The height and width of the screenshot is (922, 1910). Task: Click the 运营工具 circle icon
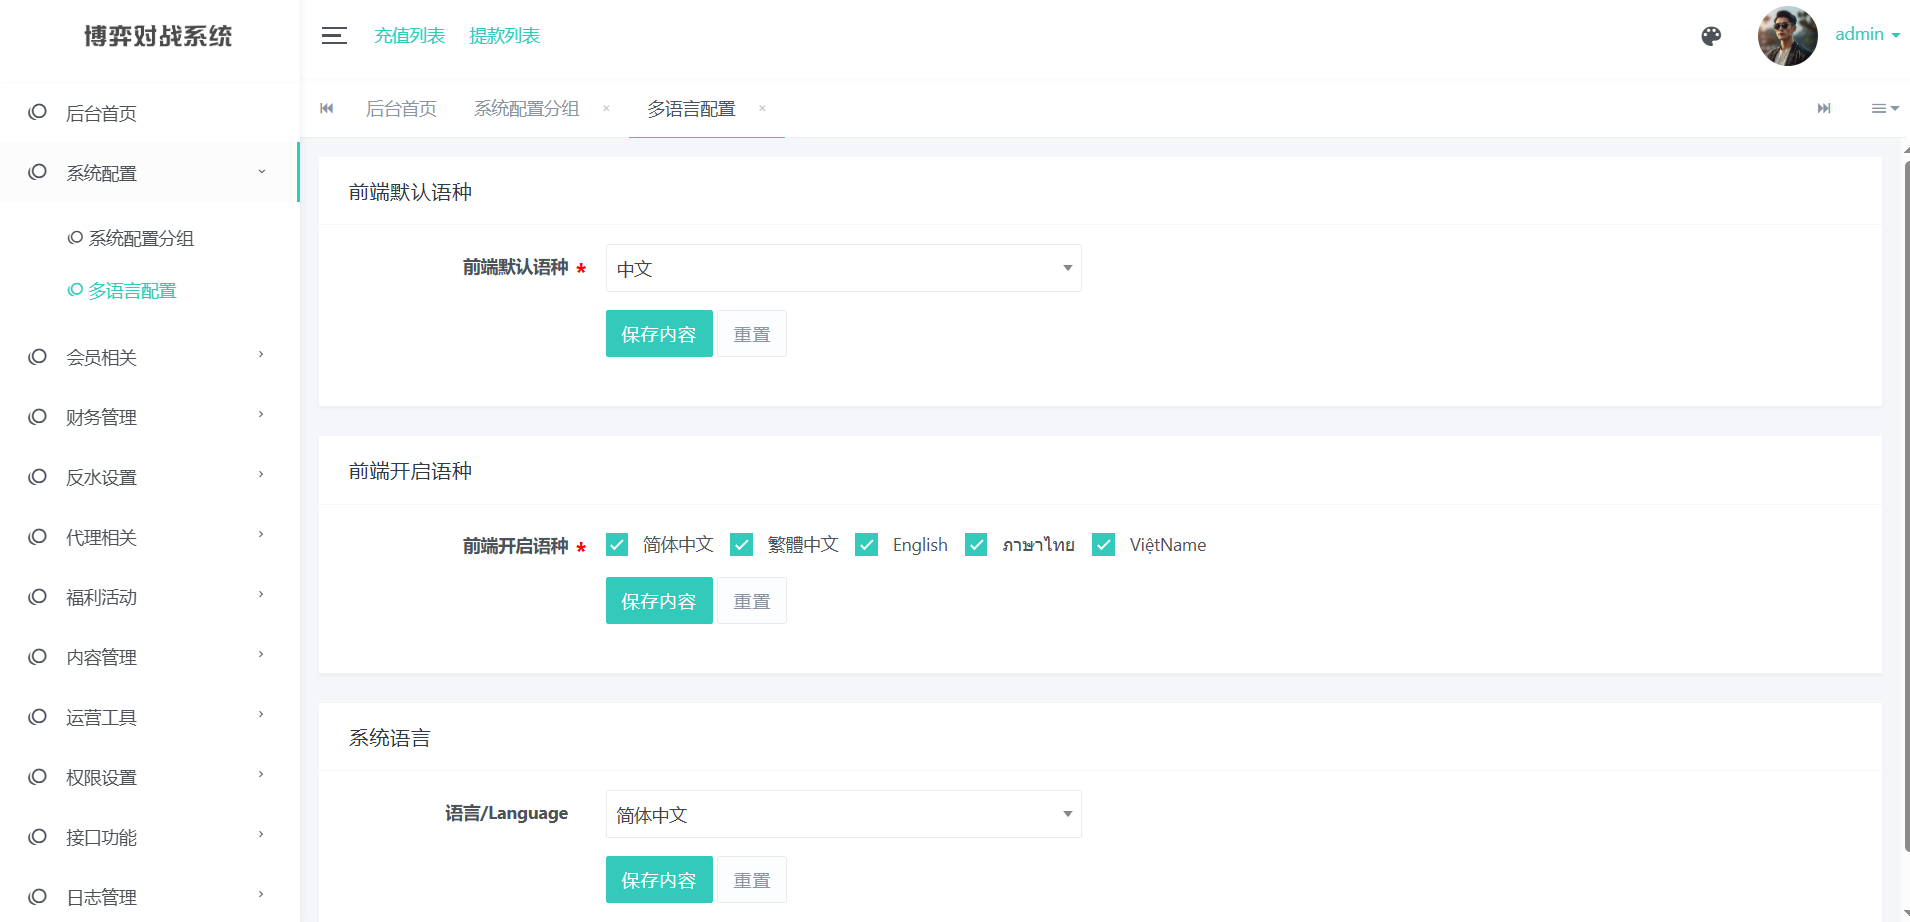pyautogui.click(x=38, y=716)
